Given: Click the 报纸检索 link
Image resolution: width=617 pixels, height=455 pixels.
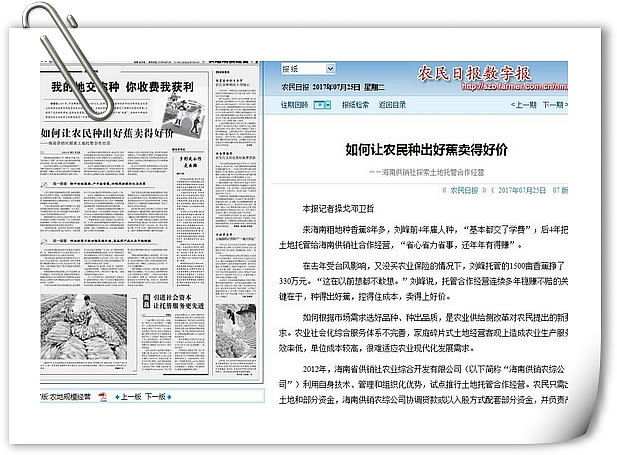Looking at the screenshot, I should (355, 105).
